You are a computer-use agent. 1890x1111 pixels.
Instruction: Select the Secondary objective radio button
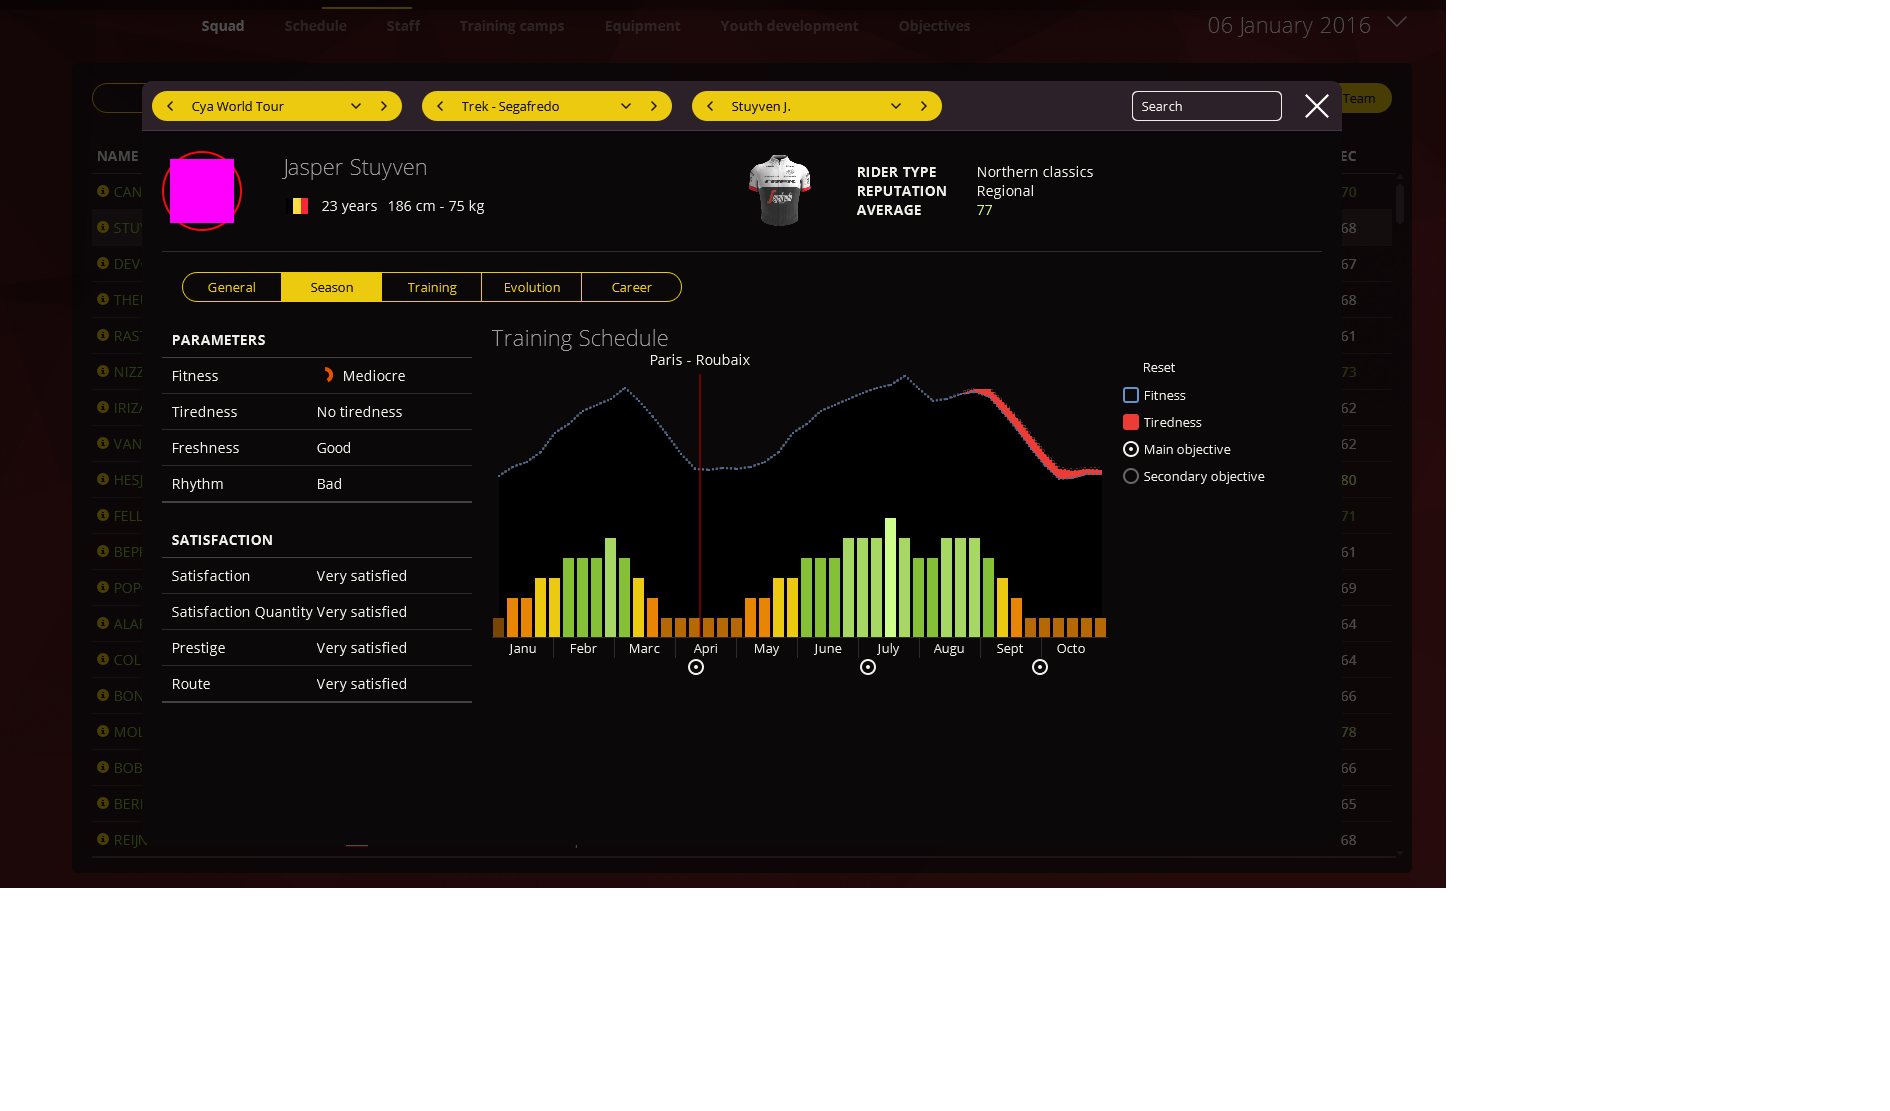coord(1131,477)
